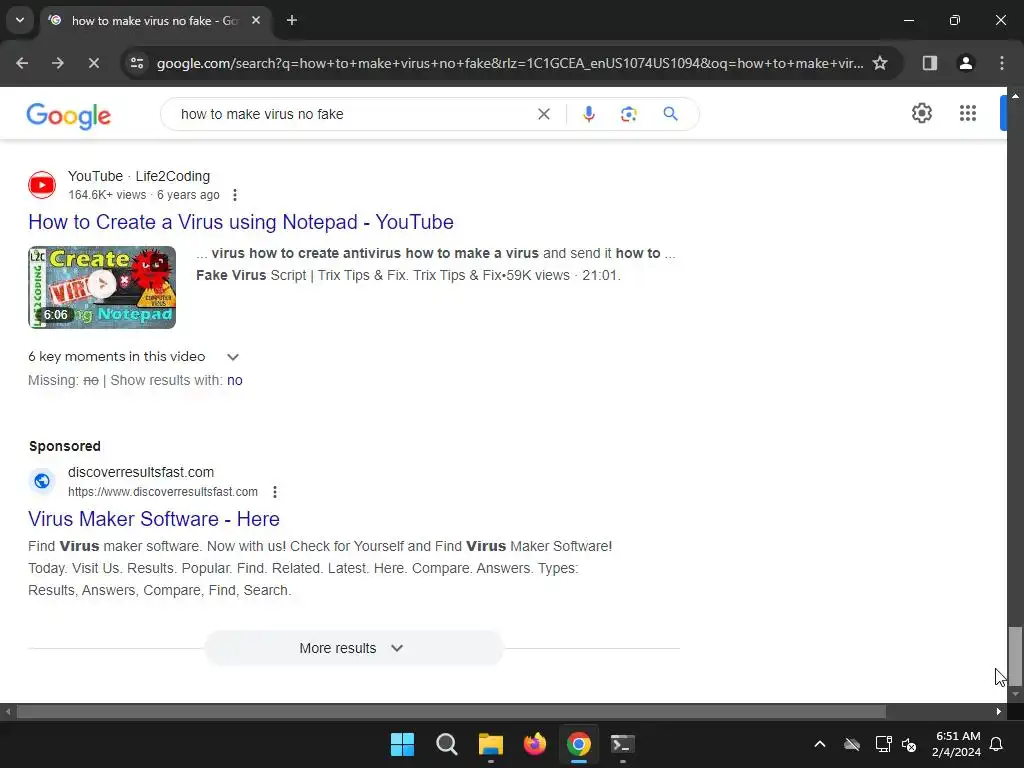Open the options for the YouTube result
Screen dimensions: 1024x768
click(235, 195)
